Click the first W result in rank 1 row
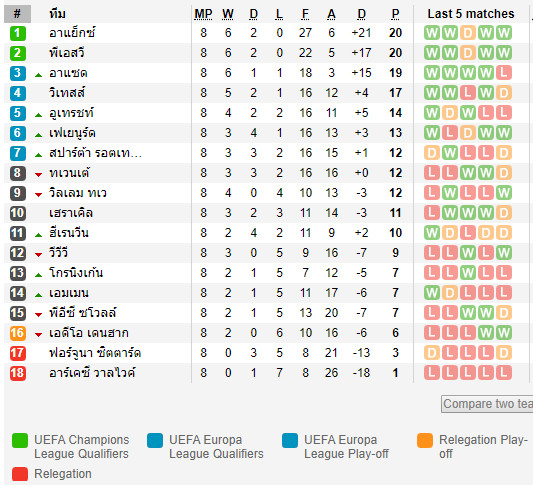This screenshot has width=533, height=485. [x=432, y=33]
